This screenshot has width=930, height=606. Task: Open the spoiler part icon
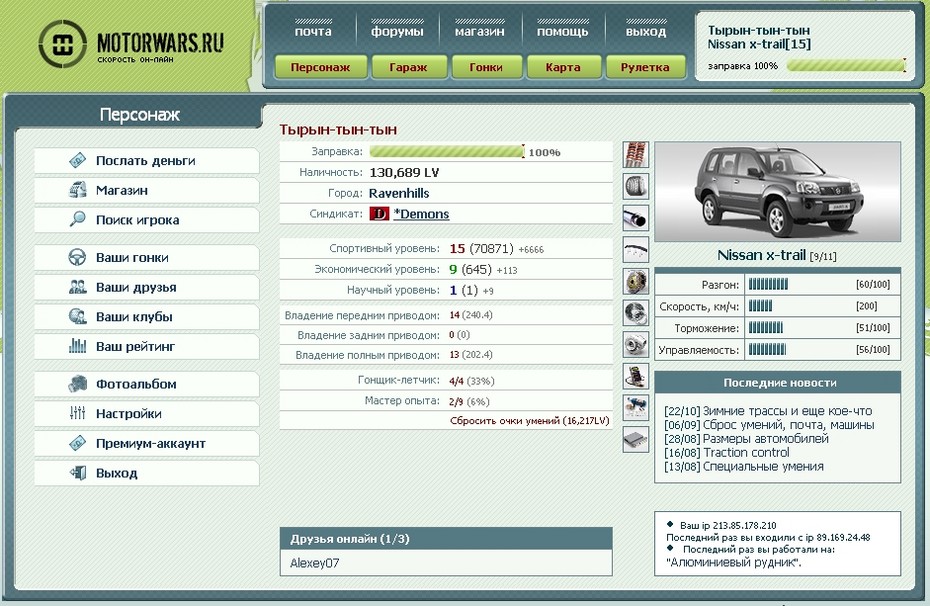click(635, 250)
